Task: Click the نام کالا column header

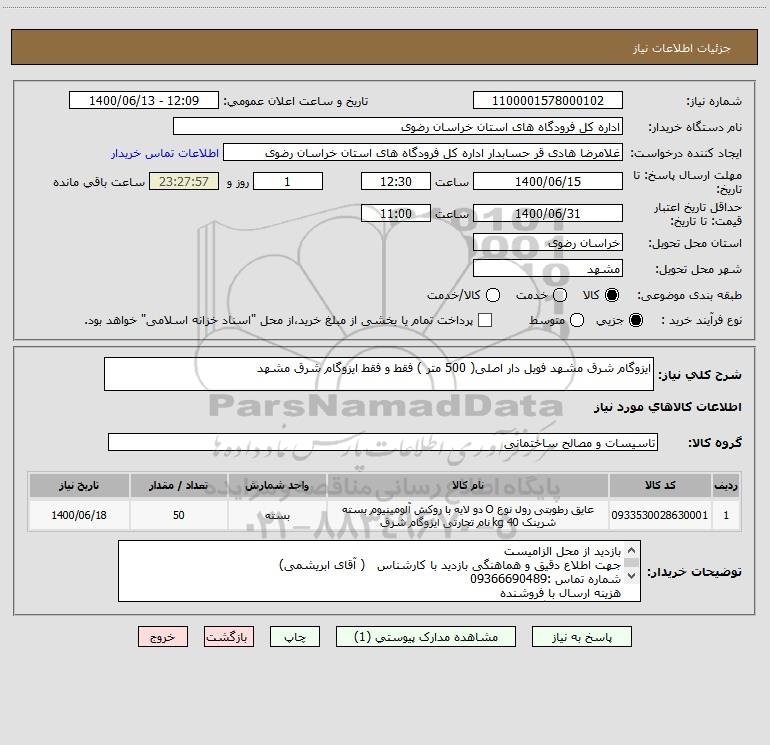Action: [x=468, y=486]
